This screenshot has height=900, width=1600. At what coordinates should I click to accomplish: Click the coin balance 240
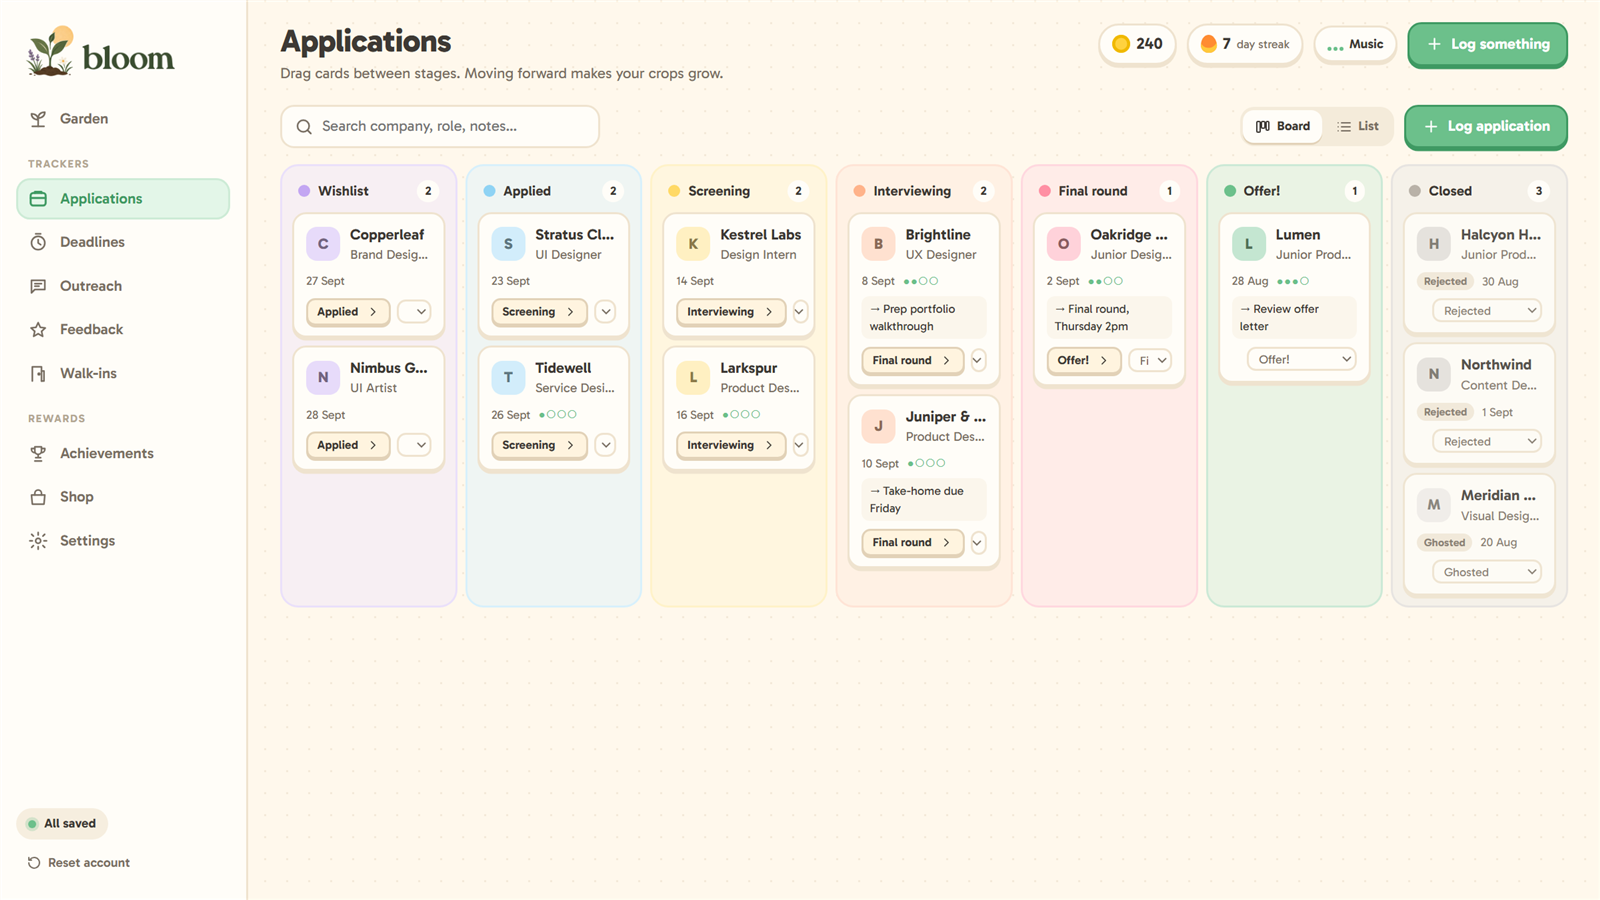(1137, 44)
